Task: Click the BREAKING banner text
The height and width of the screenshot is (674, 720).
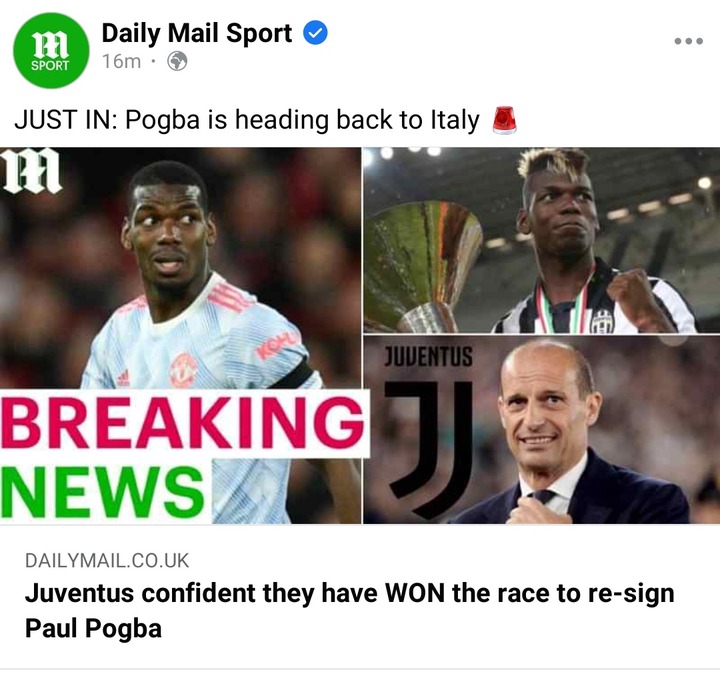Action: (x=184, y=423)
